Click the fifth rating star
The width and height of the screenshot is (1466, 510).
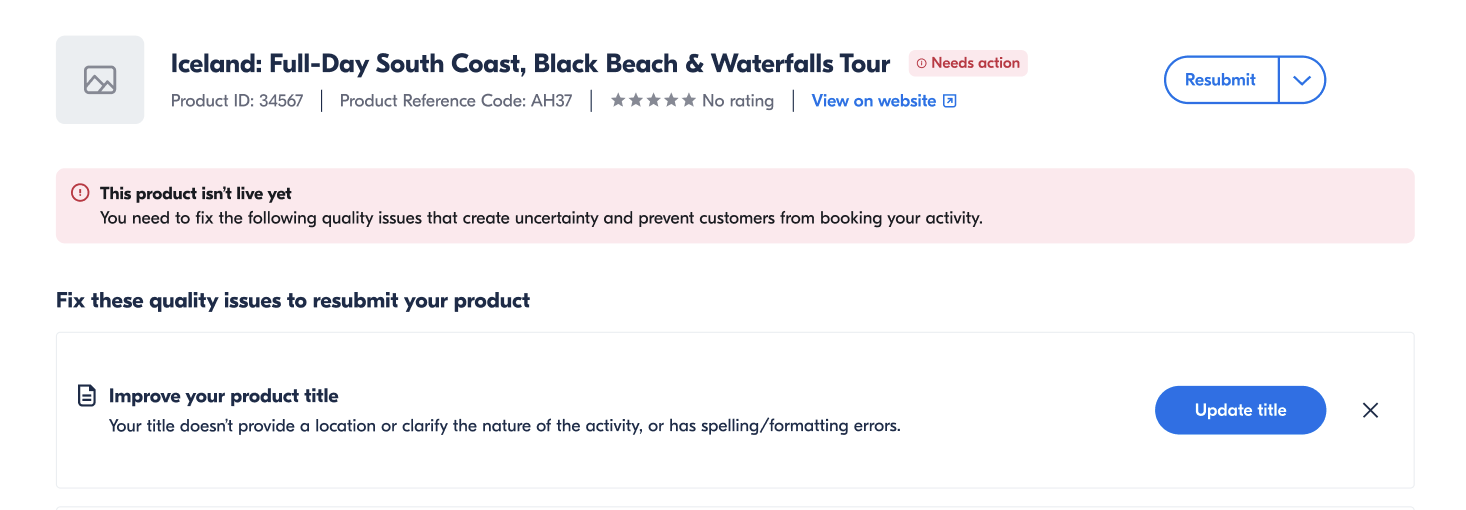[688, 101]
